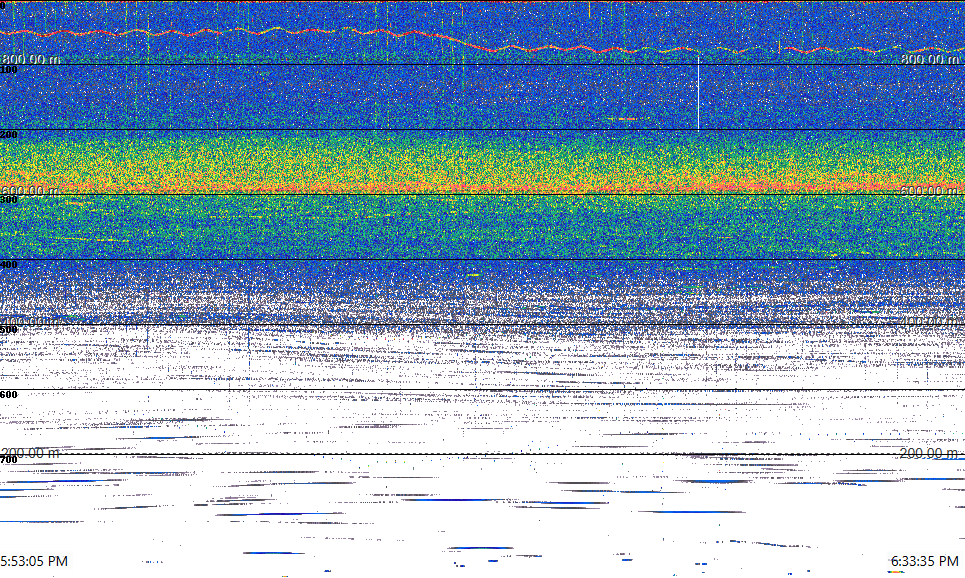Click the left-side 800.00 m range label
This screenshot has height=578, width=965.
[x=31, y=59]
